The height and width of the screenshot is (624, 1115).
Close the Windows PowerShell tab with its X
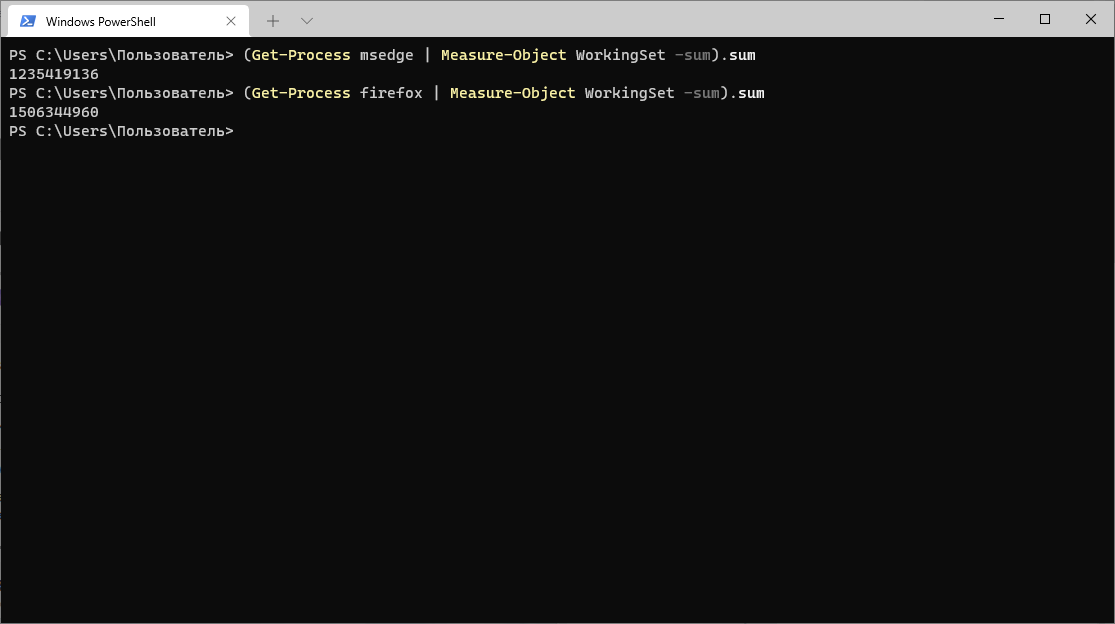231,20
